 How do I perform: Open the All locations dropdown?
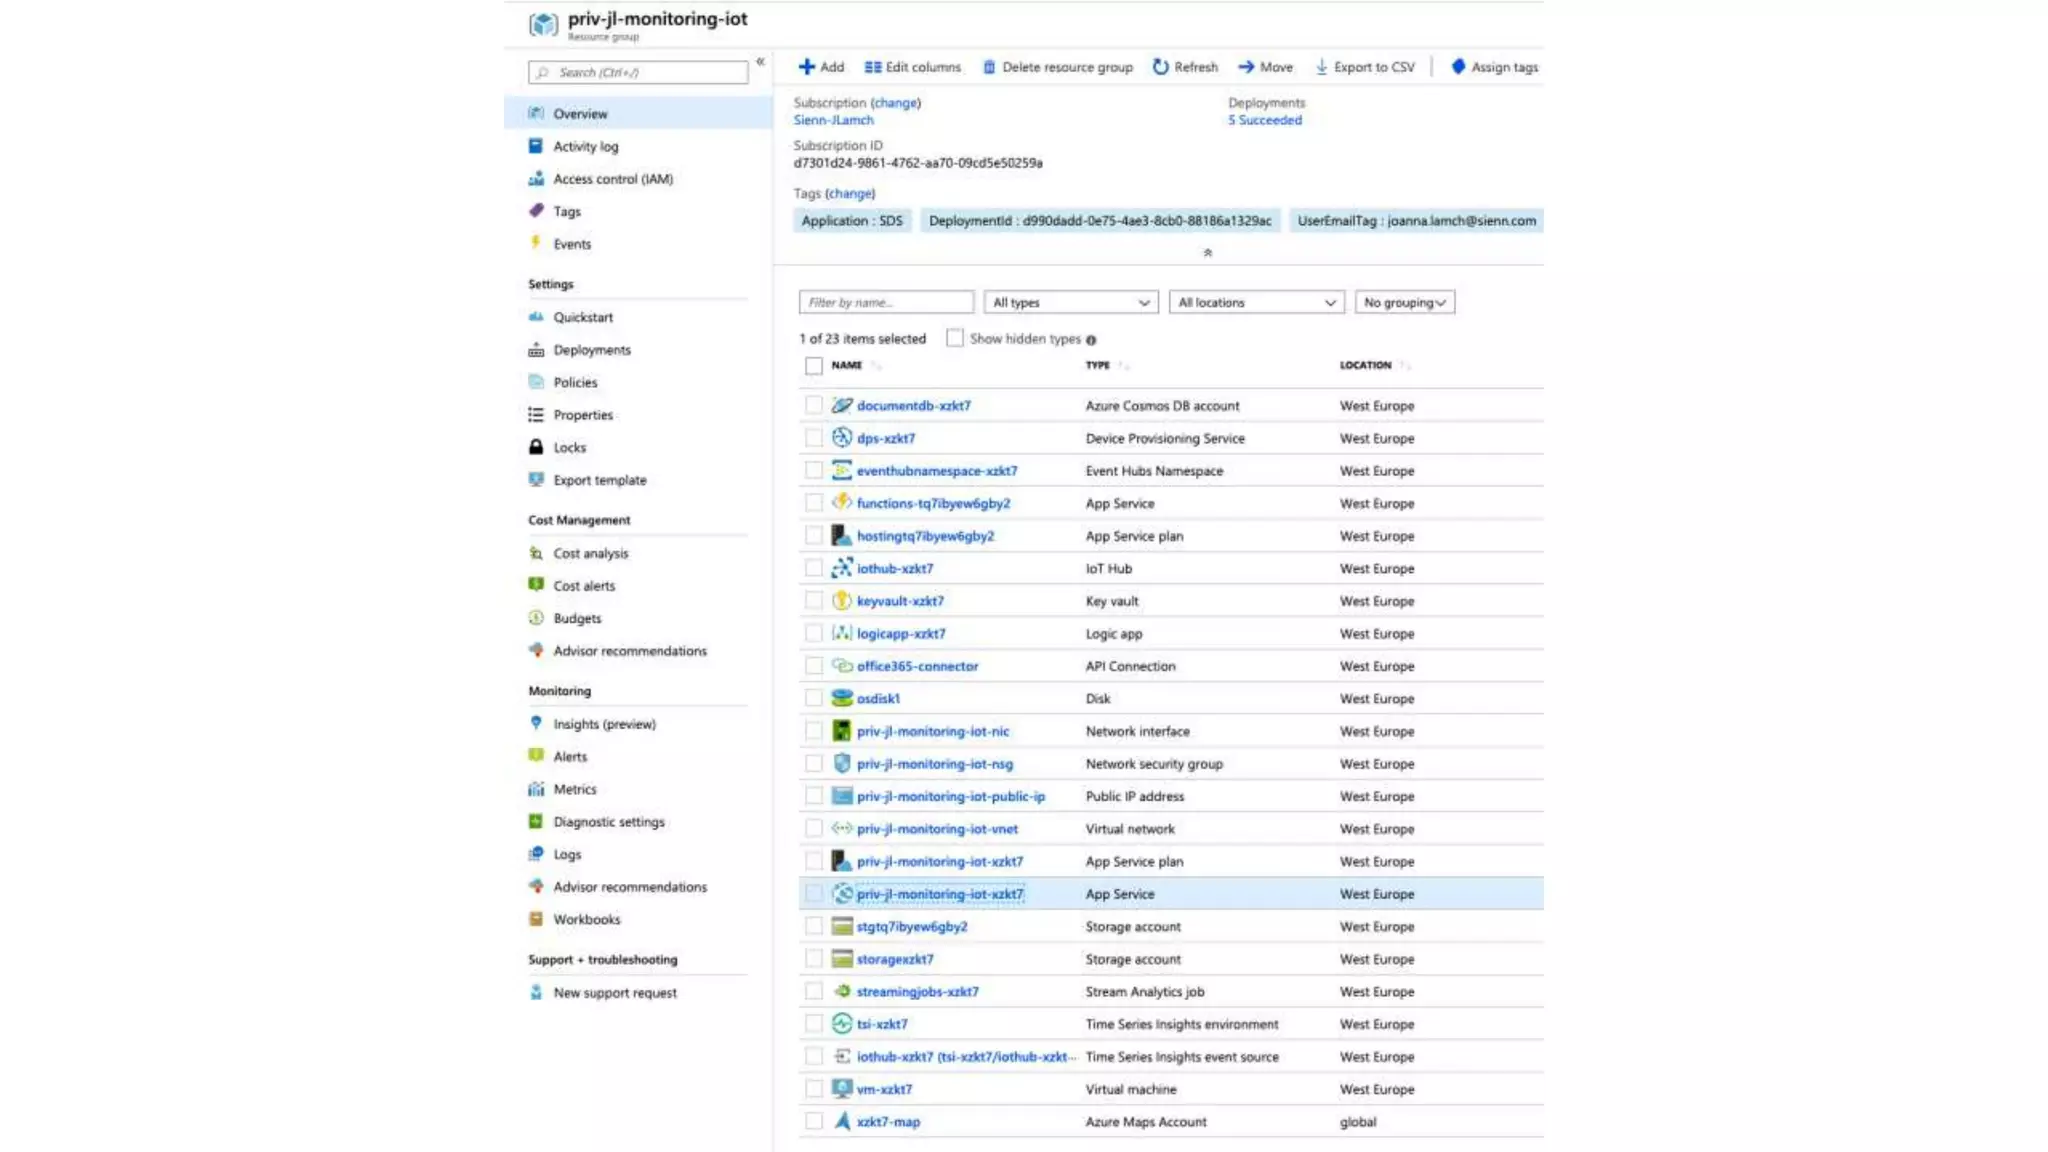coord(1256,302)
